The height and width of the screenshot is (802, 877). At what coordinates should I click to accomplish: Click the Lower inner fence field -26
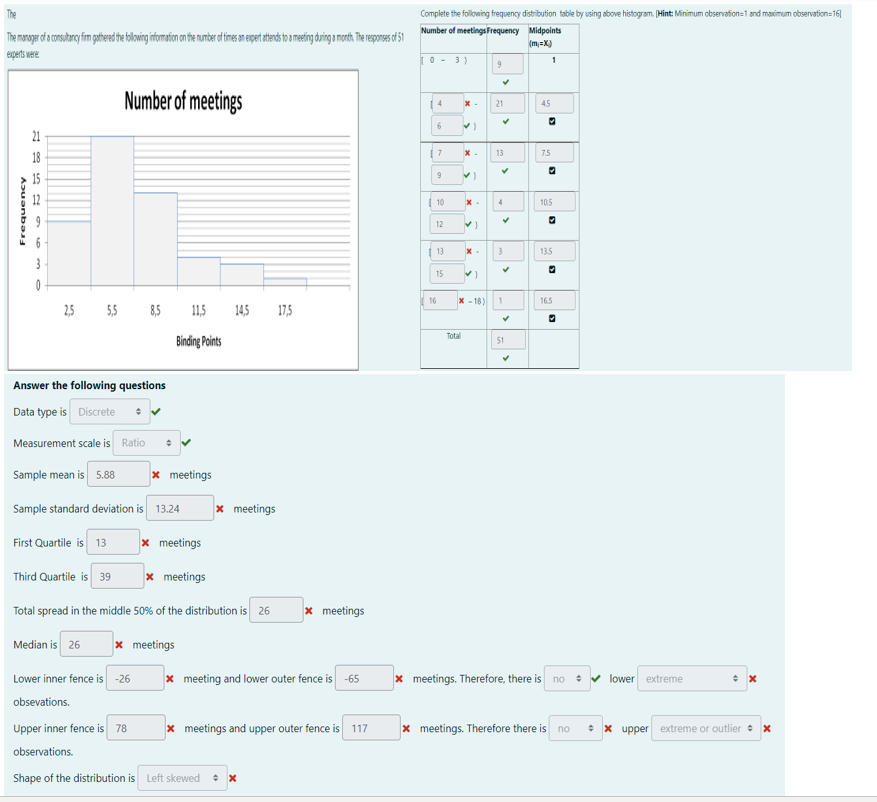coord(135,678)
